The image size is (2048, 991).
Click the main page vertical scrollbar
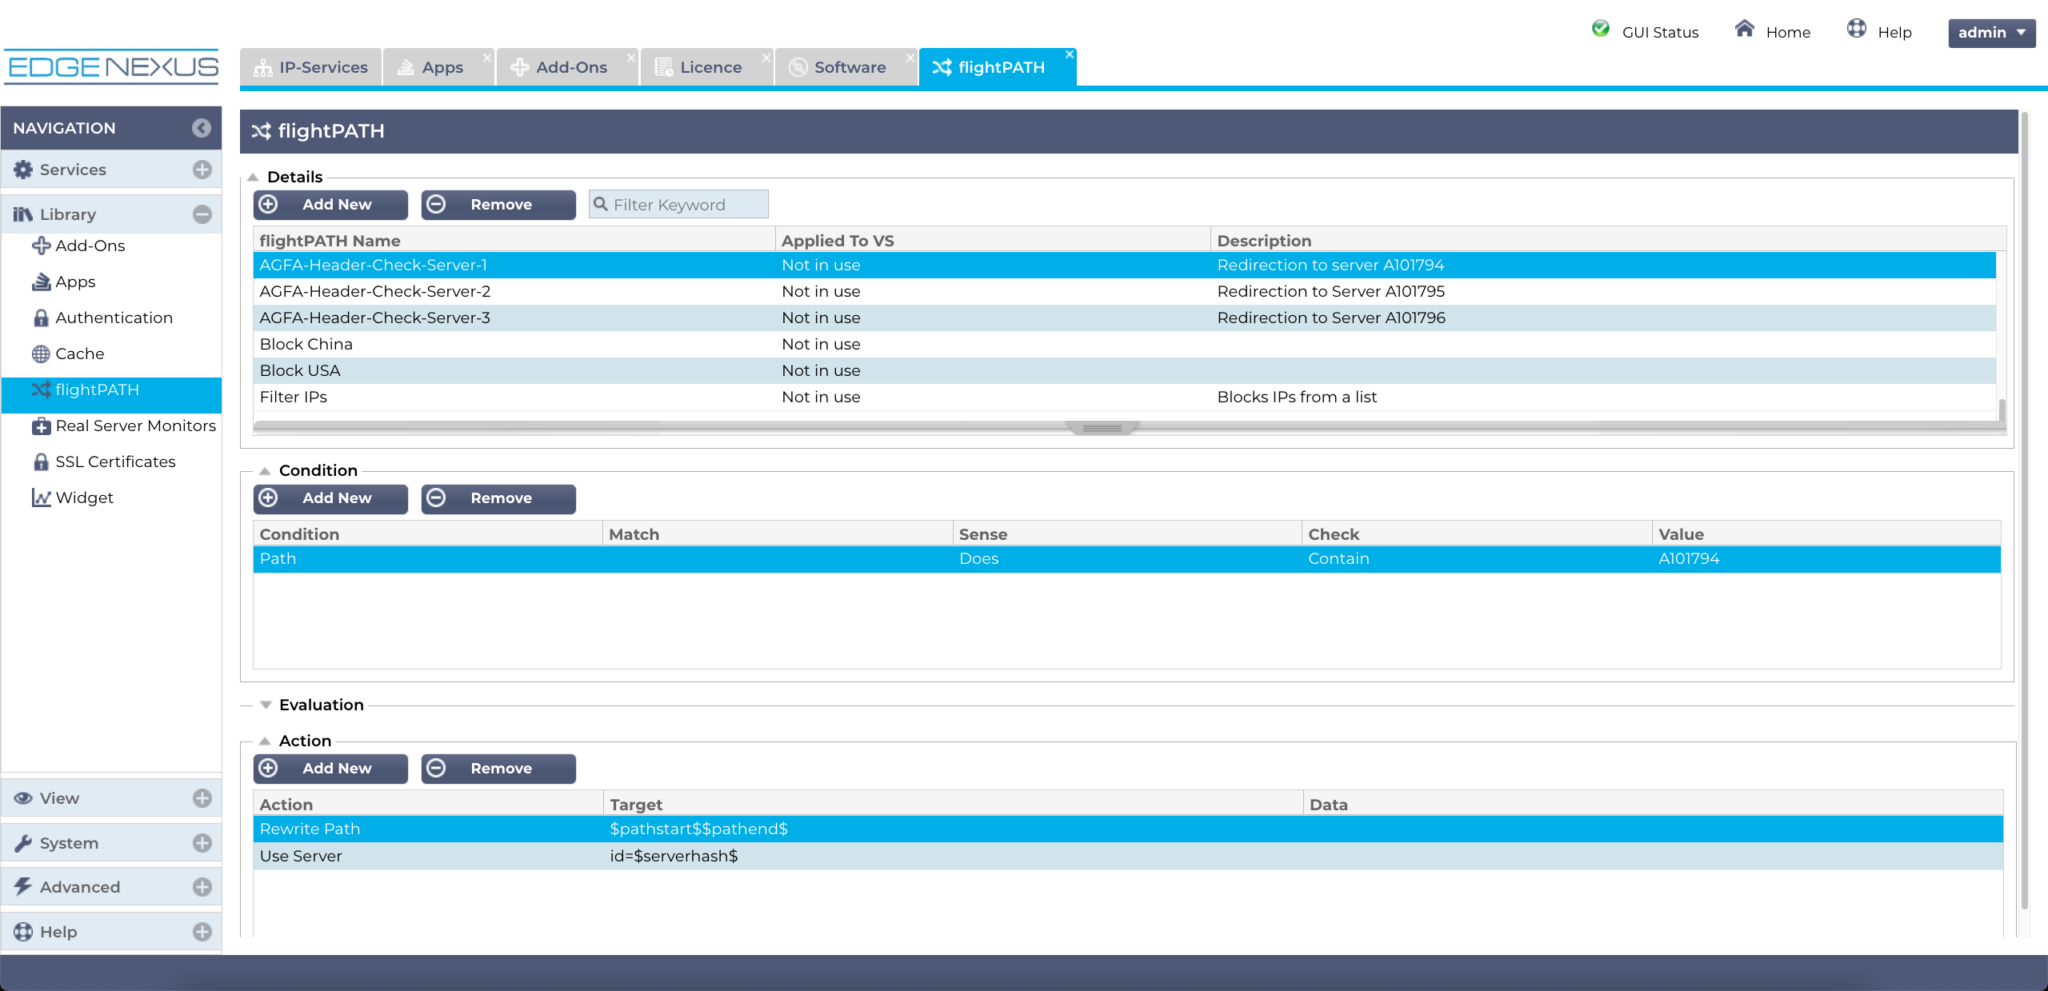pyautogui.click(x=2025, y=510)
